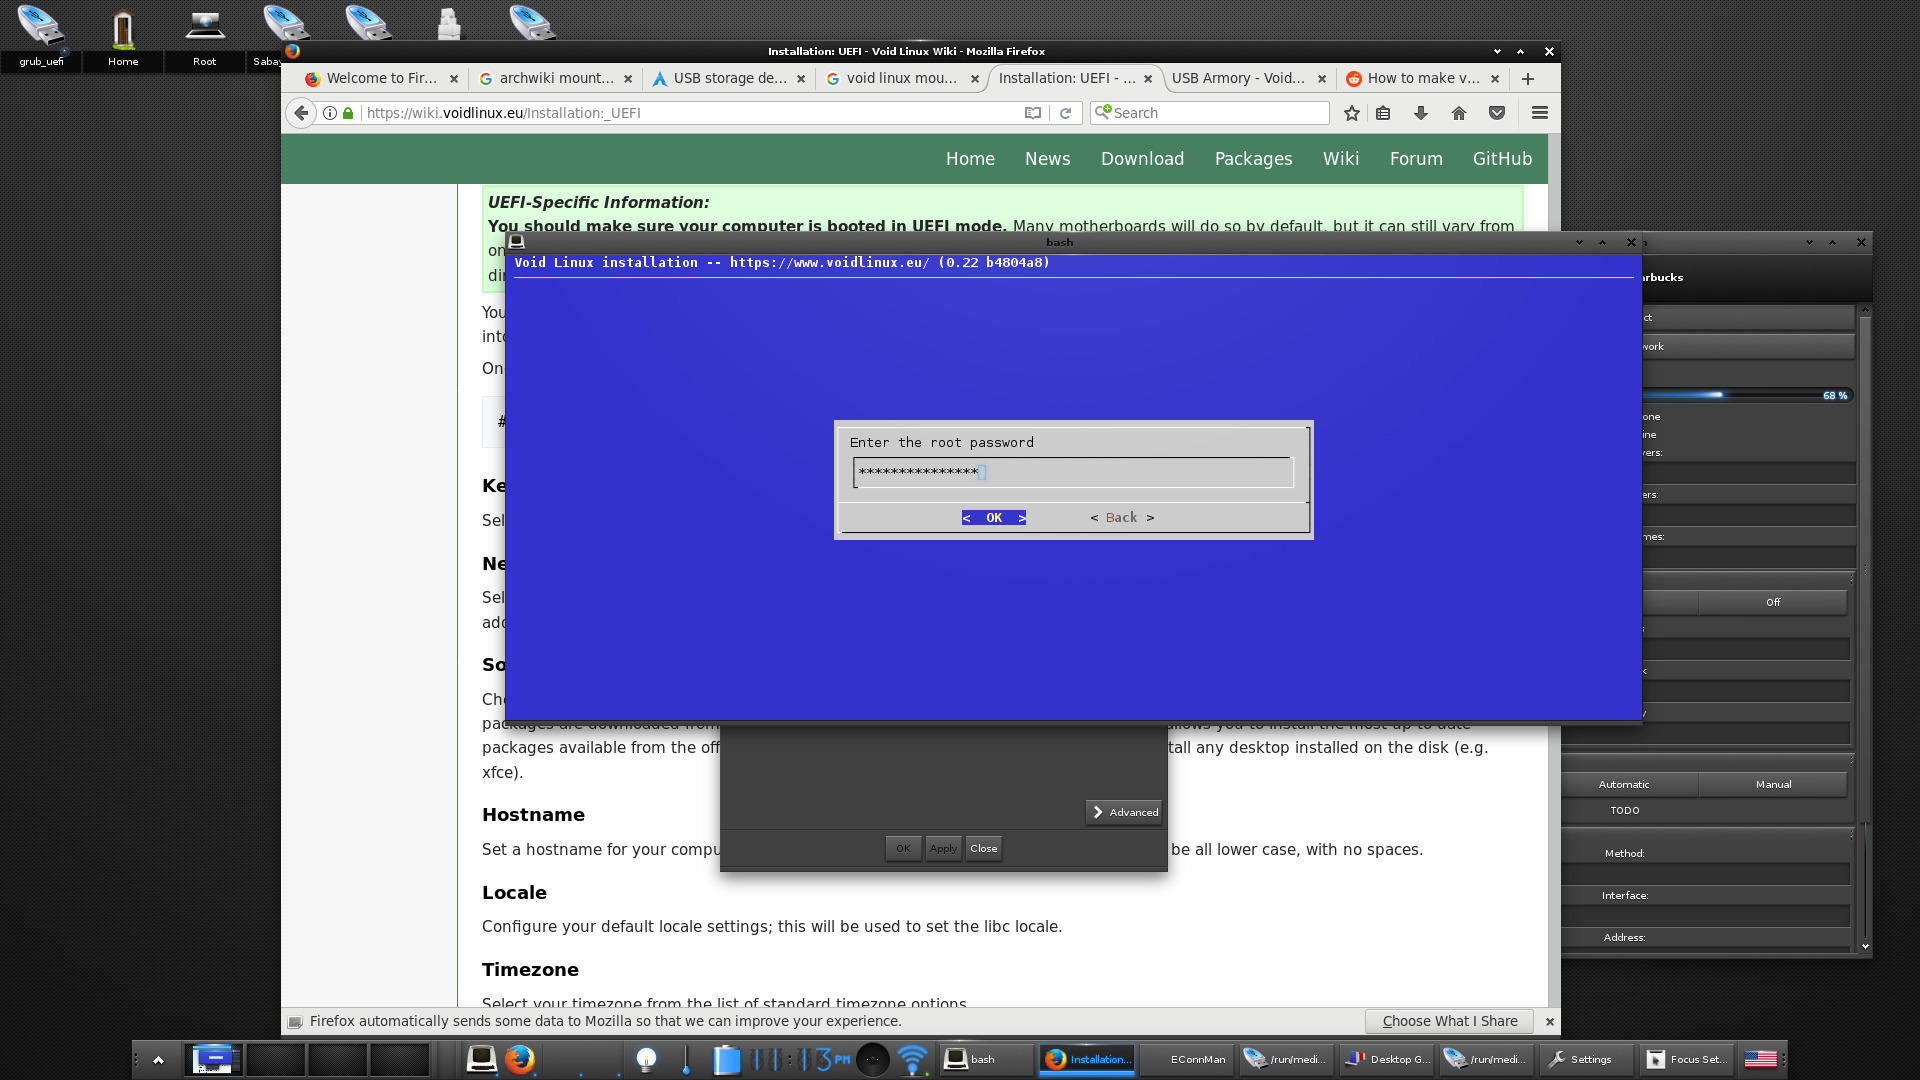This screenshot has height=1080, width=1920.
Task: Show bookmarks list icon
Action: pos(1383,113)
